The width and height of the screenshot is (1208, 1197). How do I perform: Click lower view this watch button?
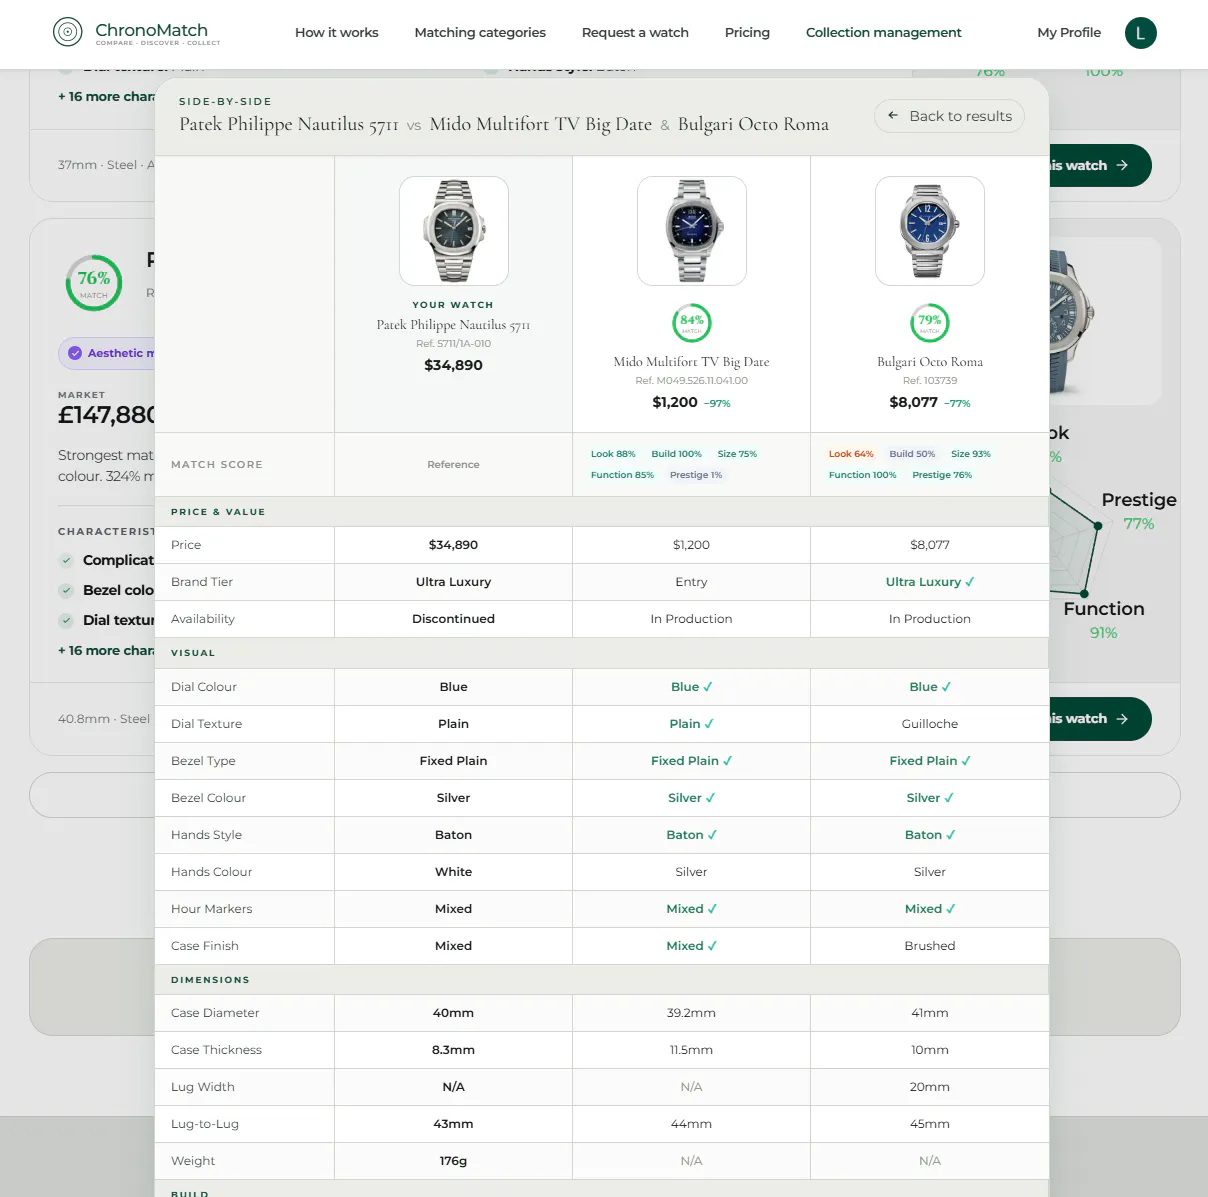coord(1099,719)
